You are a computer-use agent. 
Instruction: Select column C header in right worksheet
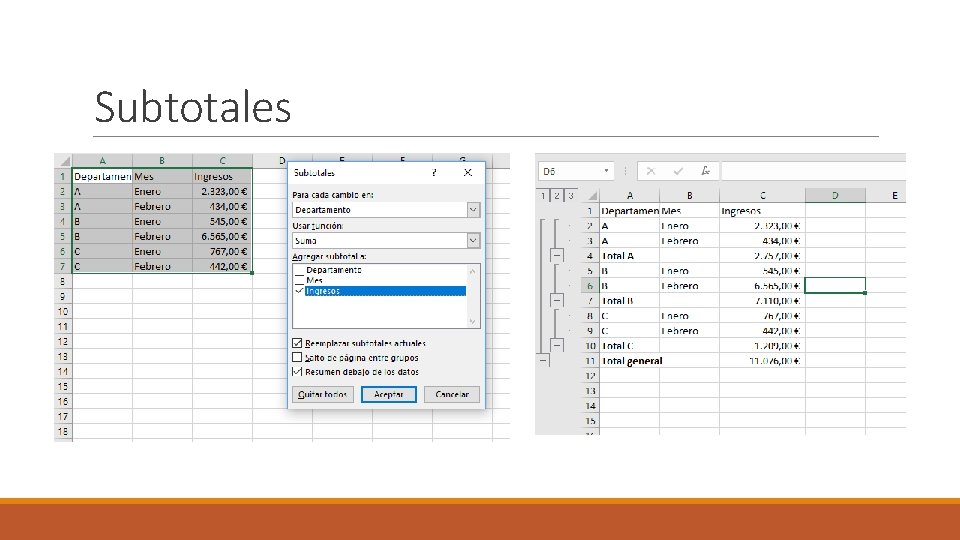[x=762, y=196]
